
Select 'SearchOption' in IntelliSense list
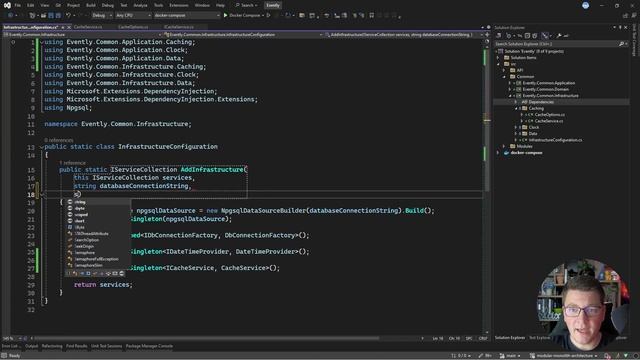point(98,240)
